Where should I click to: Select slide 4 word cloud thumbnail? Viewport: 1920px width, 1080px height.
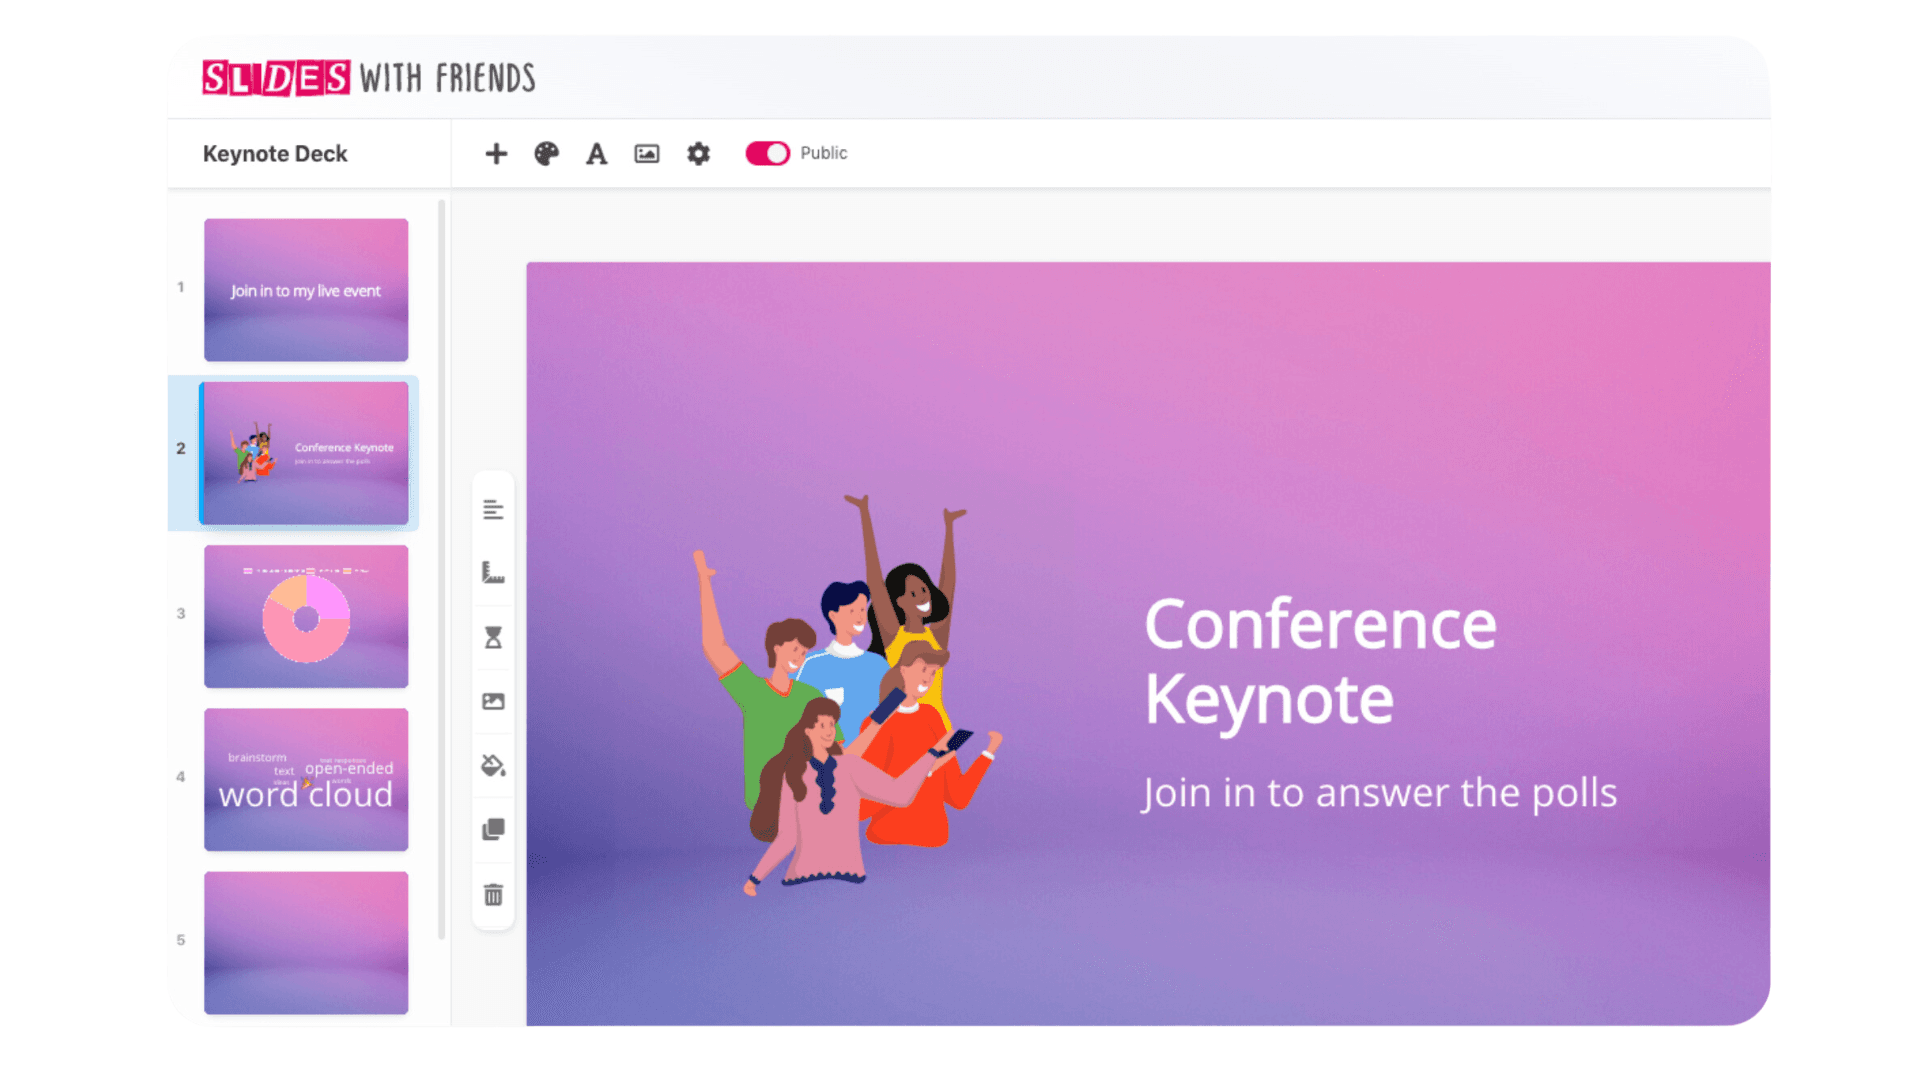pyautogui.click(x=306, y=780)
